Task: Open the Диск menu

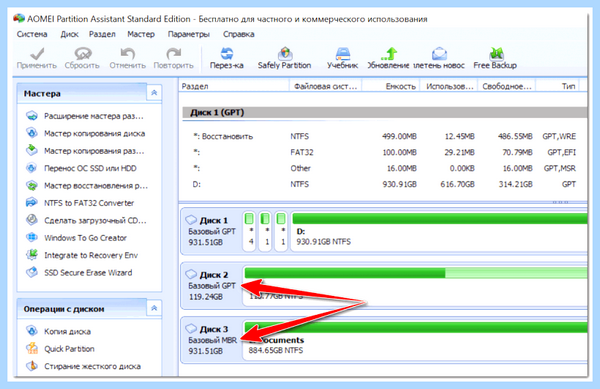Action: tap(69, 34)
